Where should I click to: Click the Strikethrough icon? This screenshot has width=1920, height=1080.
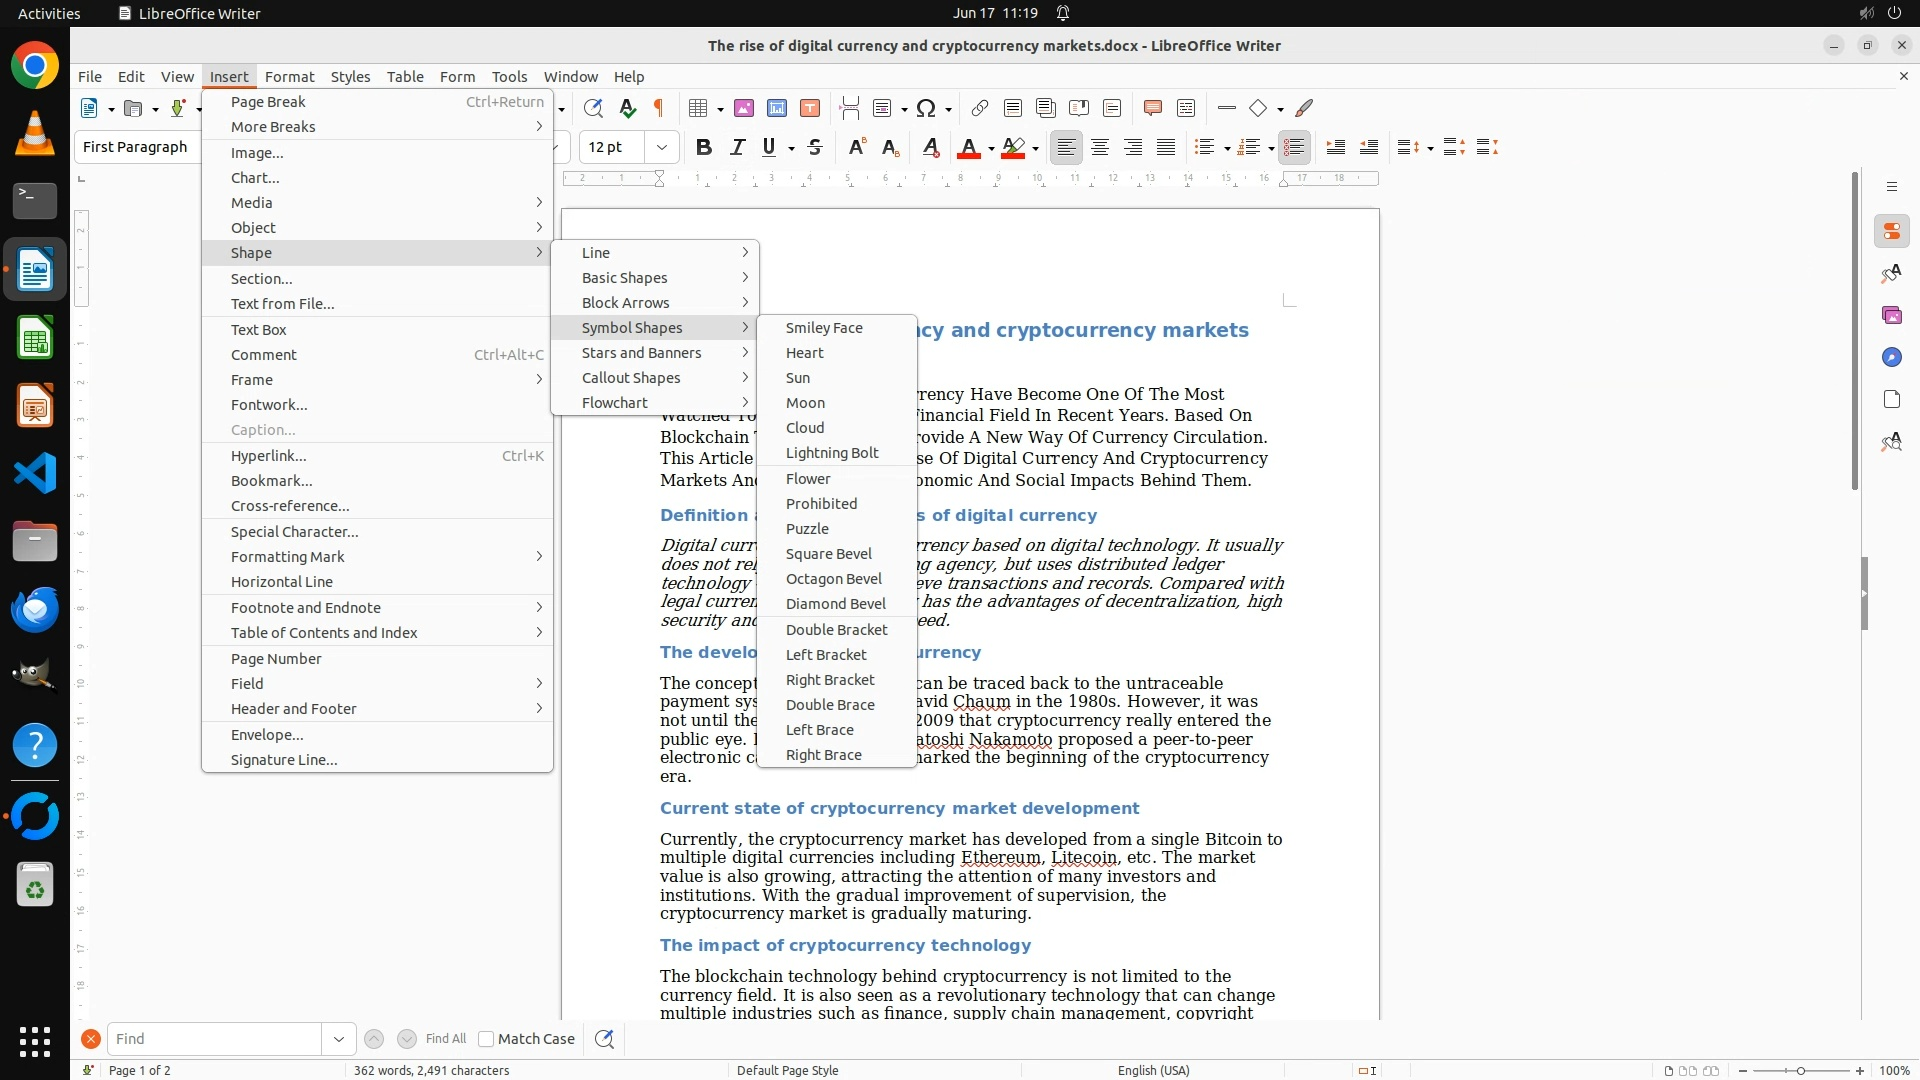(815, 147)
